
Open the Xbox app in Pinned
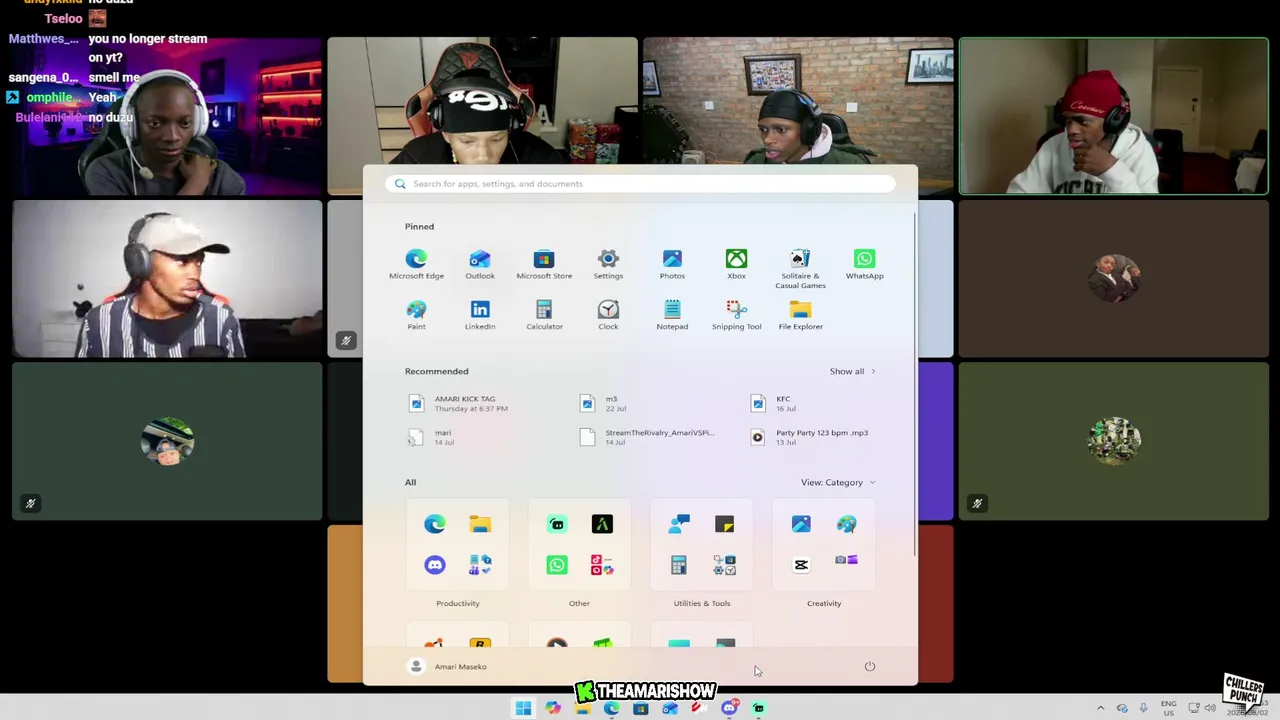click(736, 265)
